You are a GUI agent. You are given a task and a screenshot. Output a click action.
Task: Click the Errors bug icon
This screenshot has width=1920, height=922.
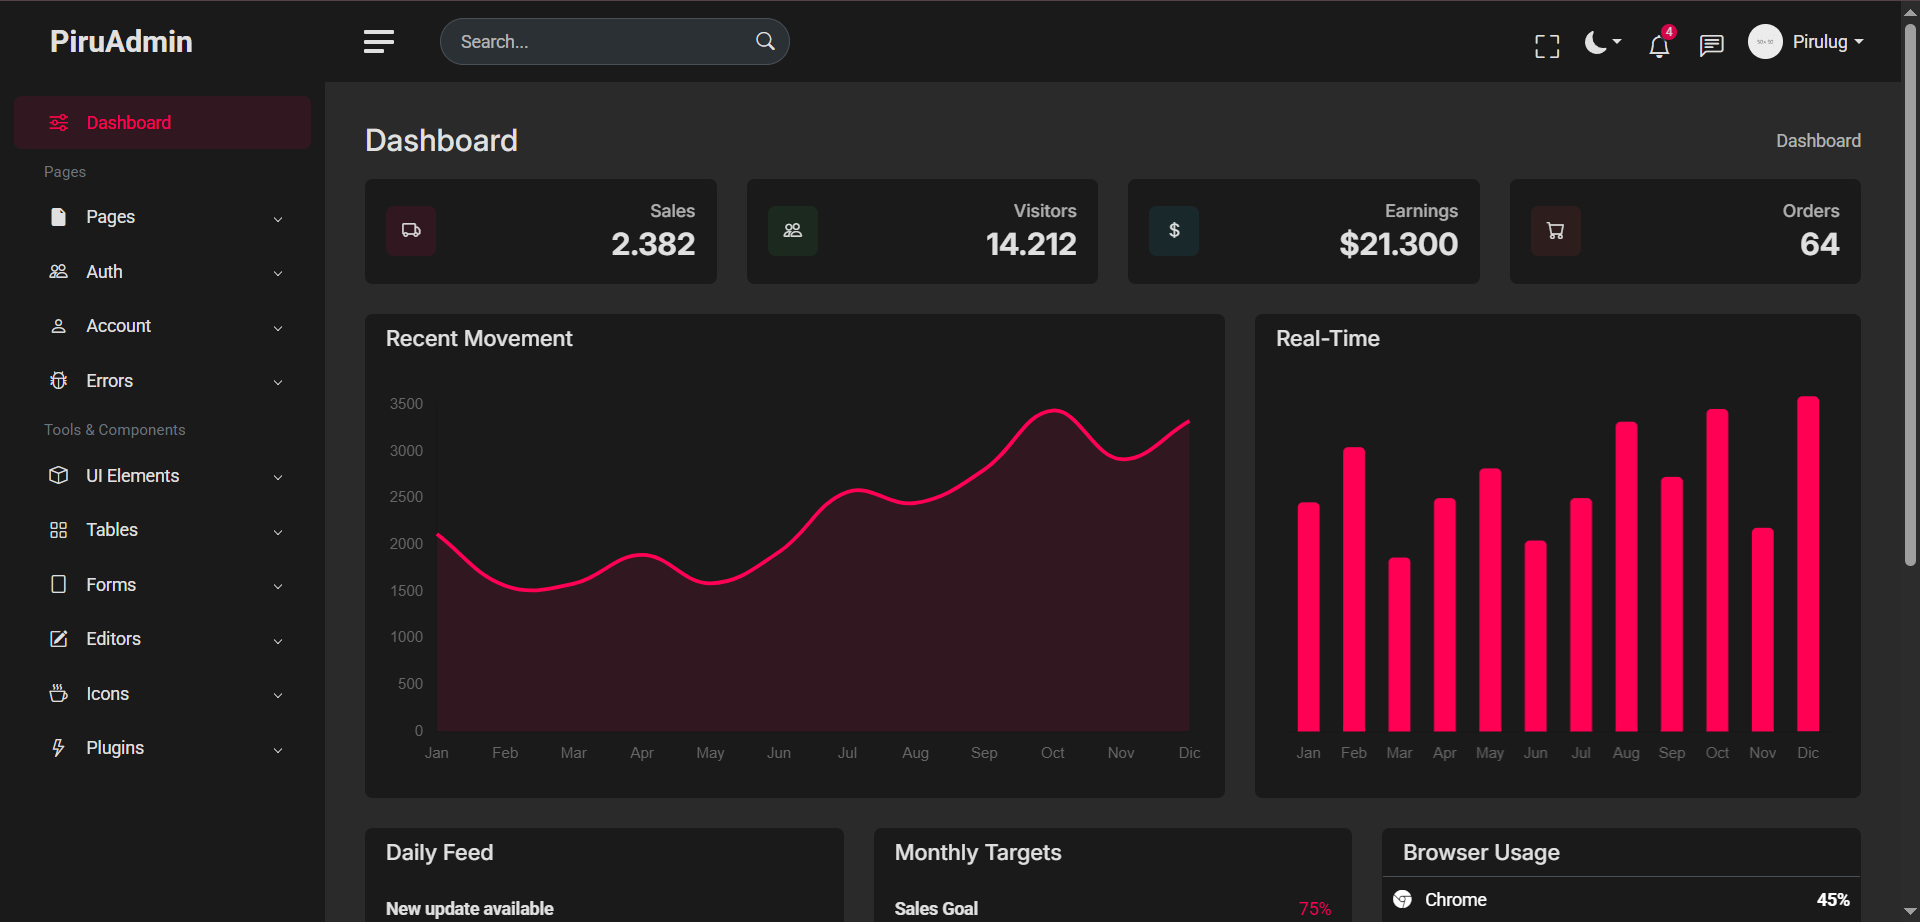point(59,380)
